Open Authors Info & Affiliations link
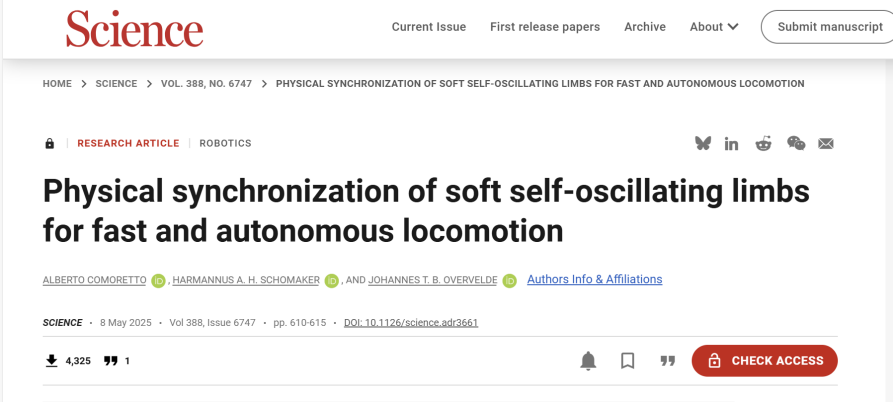Viewport: 893px width, 402px height. [595, 279]
